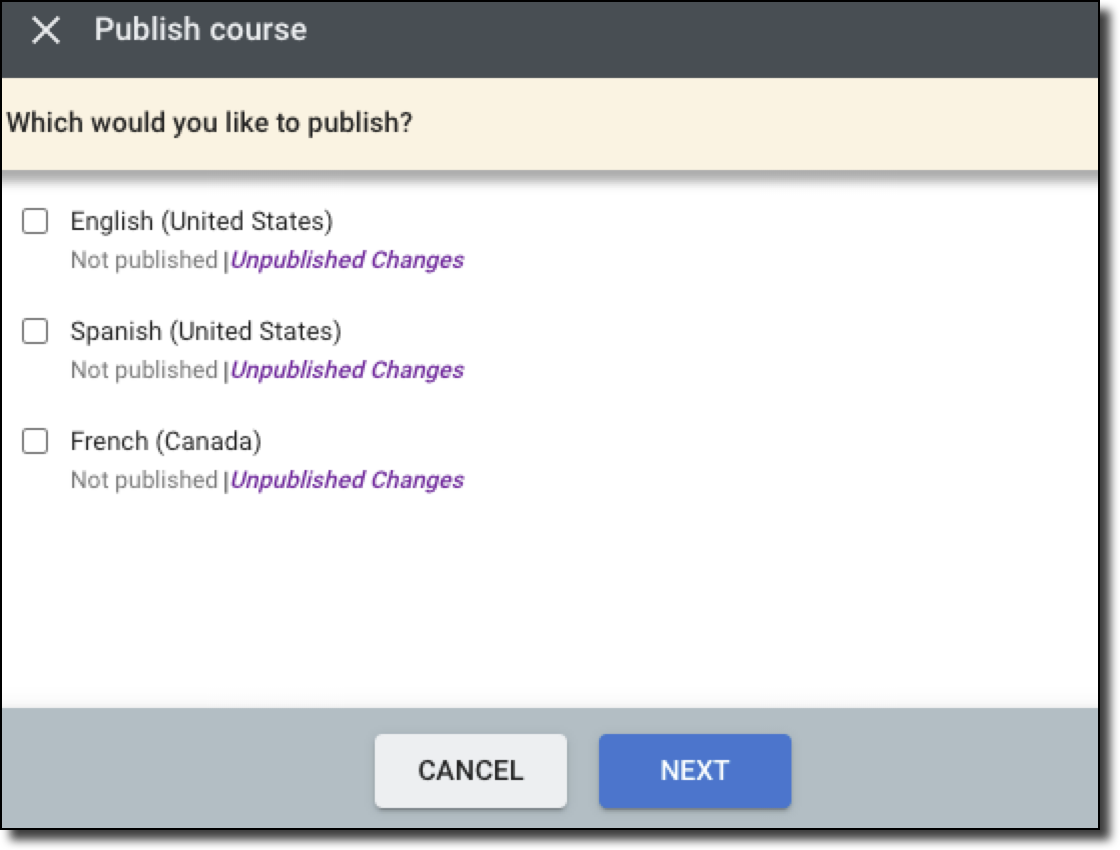The height and width of the screenshot is (850, 1120).
Task: Tick the checkbox beside English (United States)
Action: click(35, 221)
